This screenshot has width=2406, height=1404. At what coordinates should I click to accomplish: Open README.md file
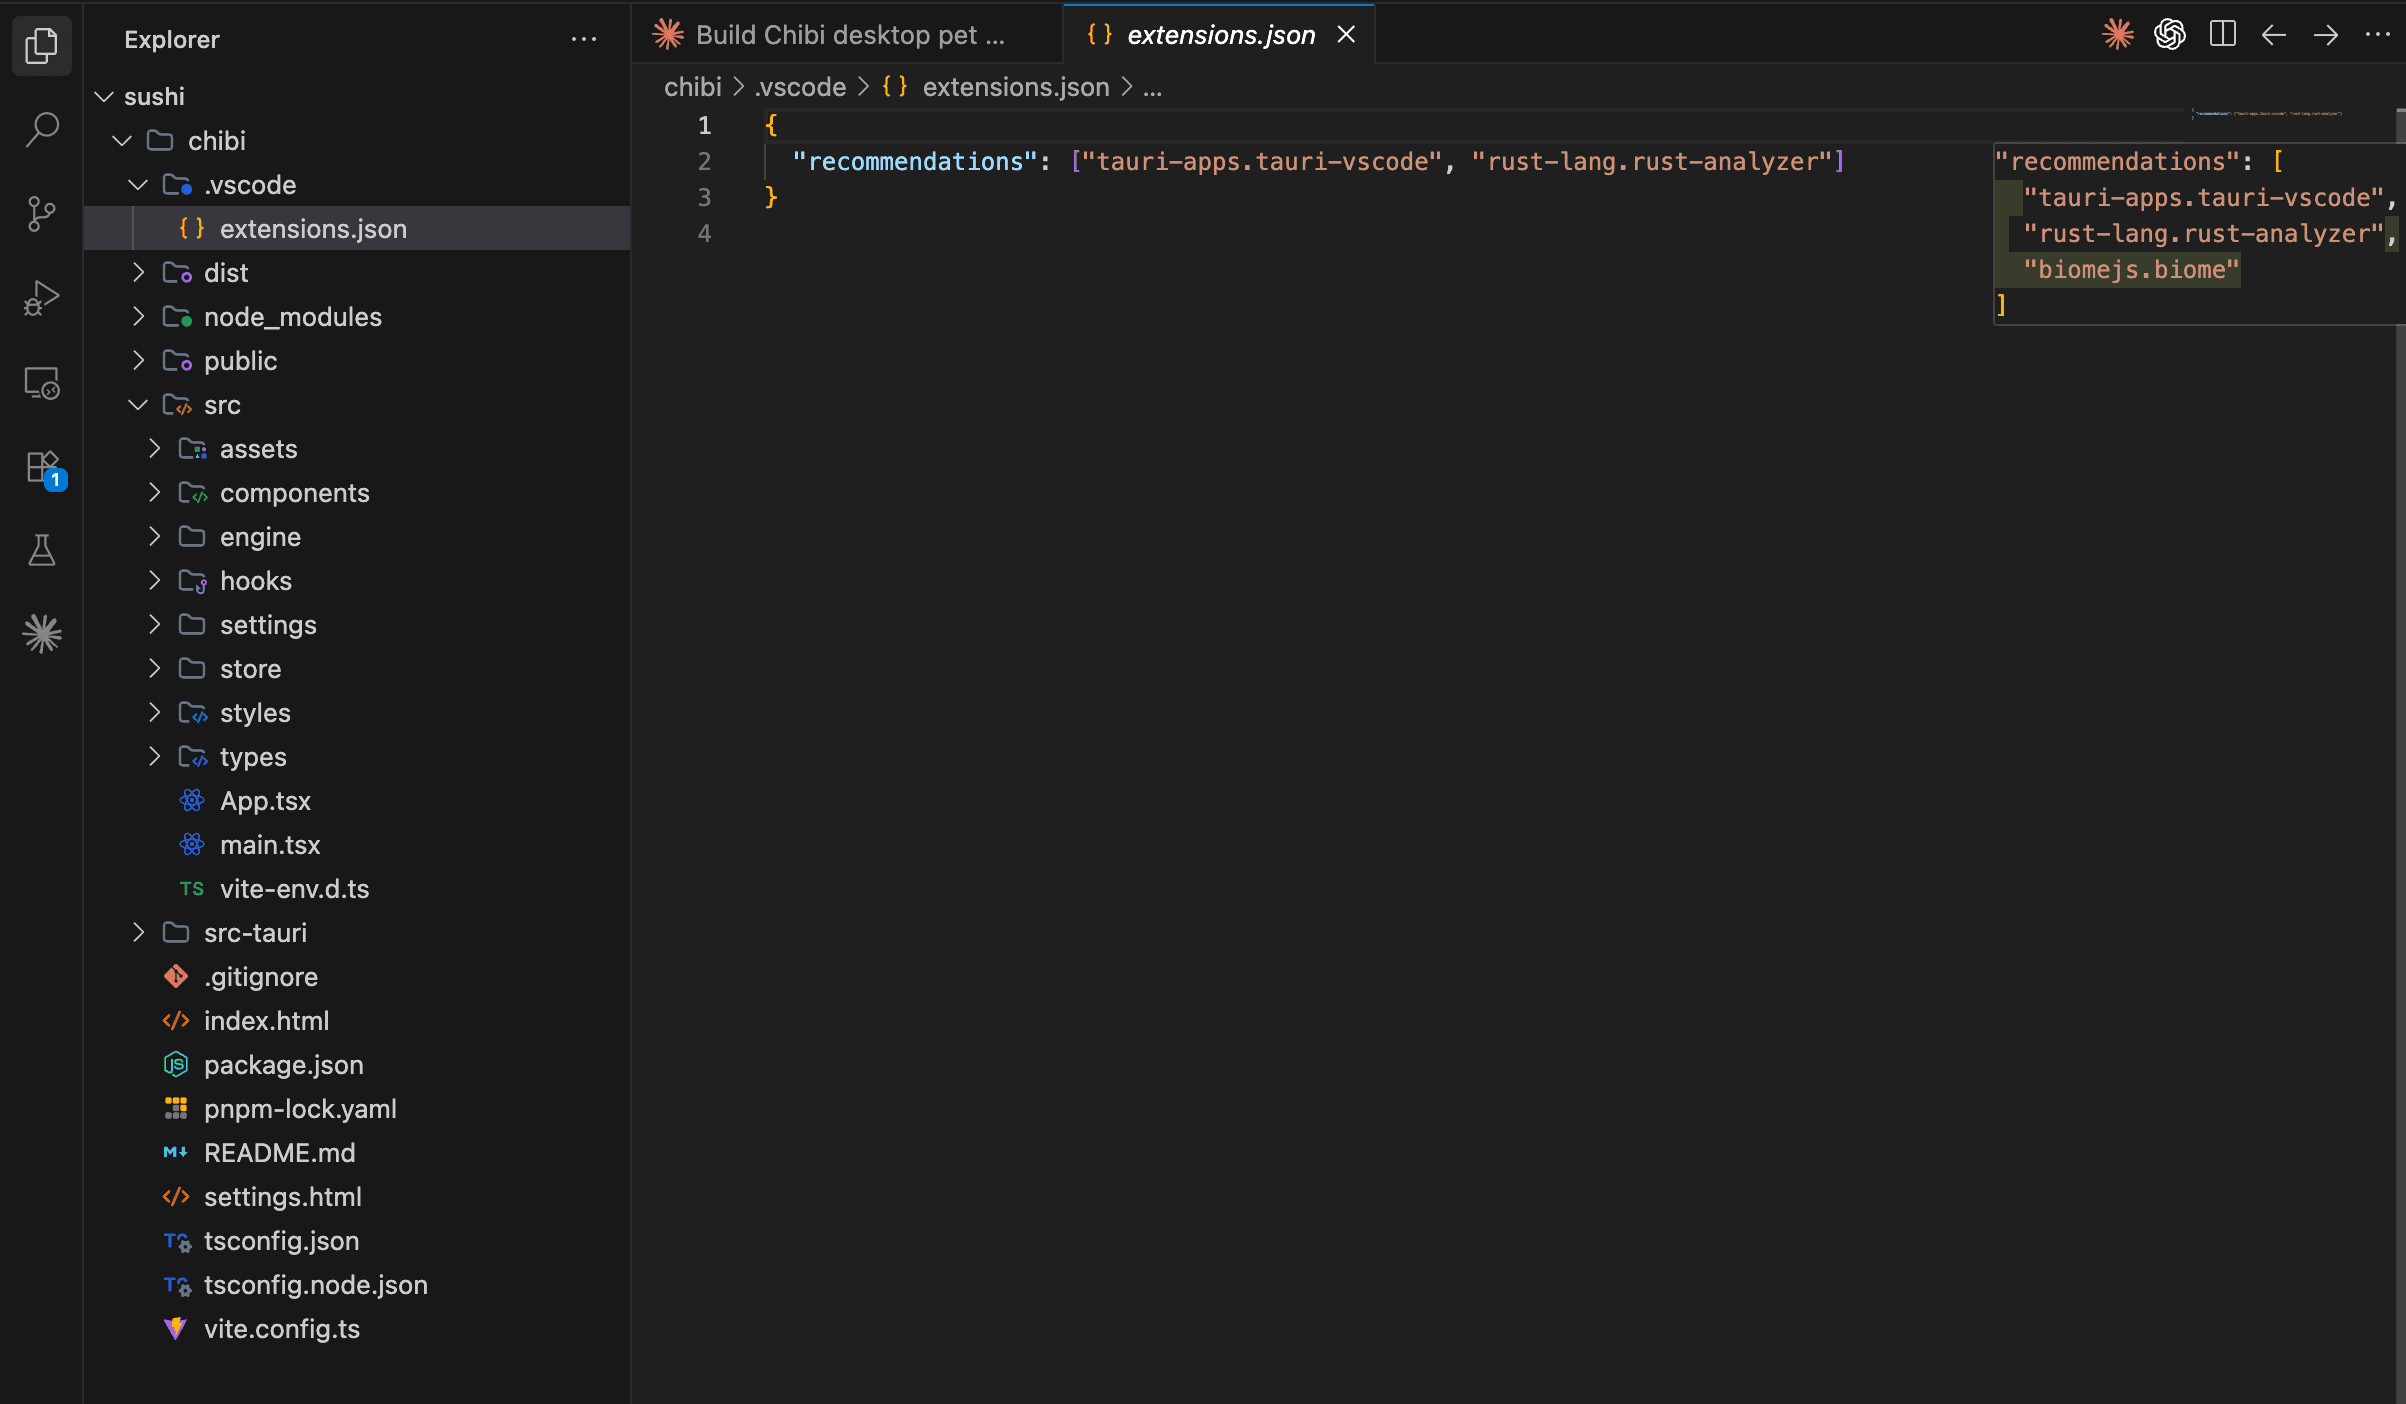click(x=357, y=1152)
